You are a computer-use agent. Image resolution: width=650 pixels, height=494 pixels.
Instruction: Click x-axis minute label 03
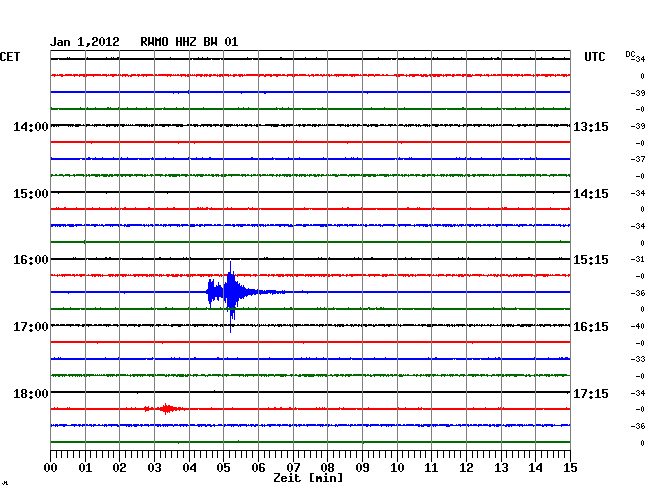tap(154, 468)
